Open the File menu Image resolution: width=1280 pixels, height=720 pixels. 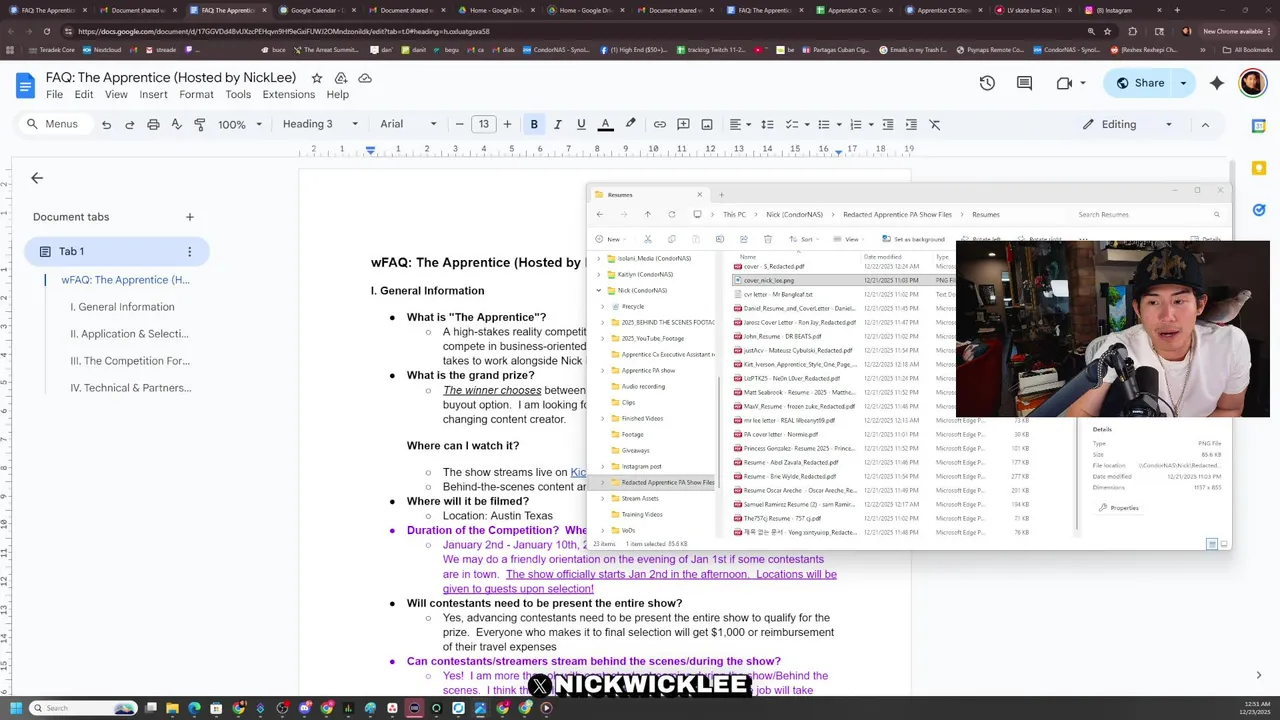tap(54, 94)
